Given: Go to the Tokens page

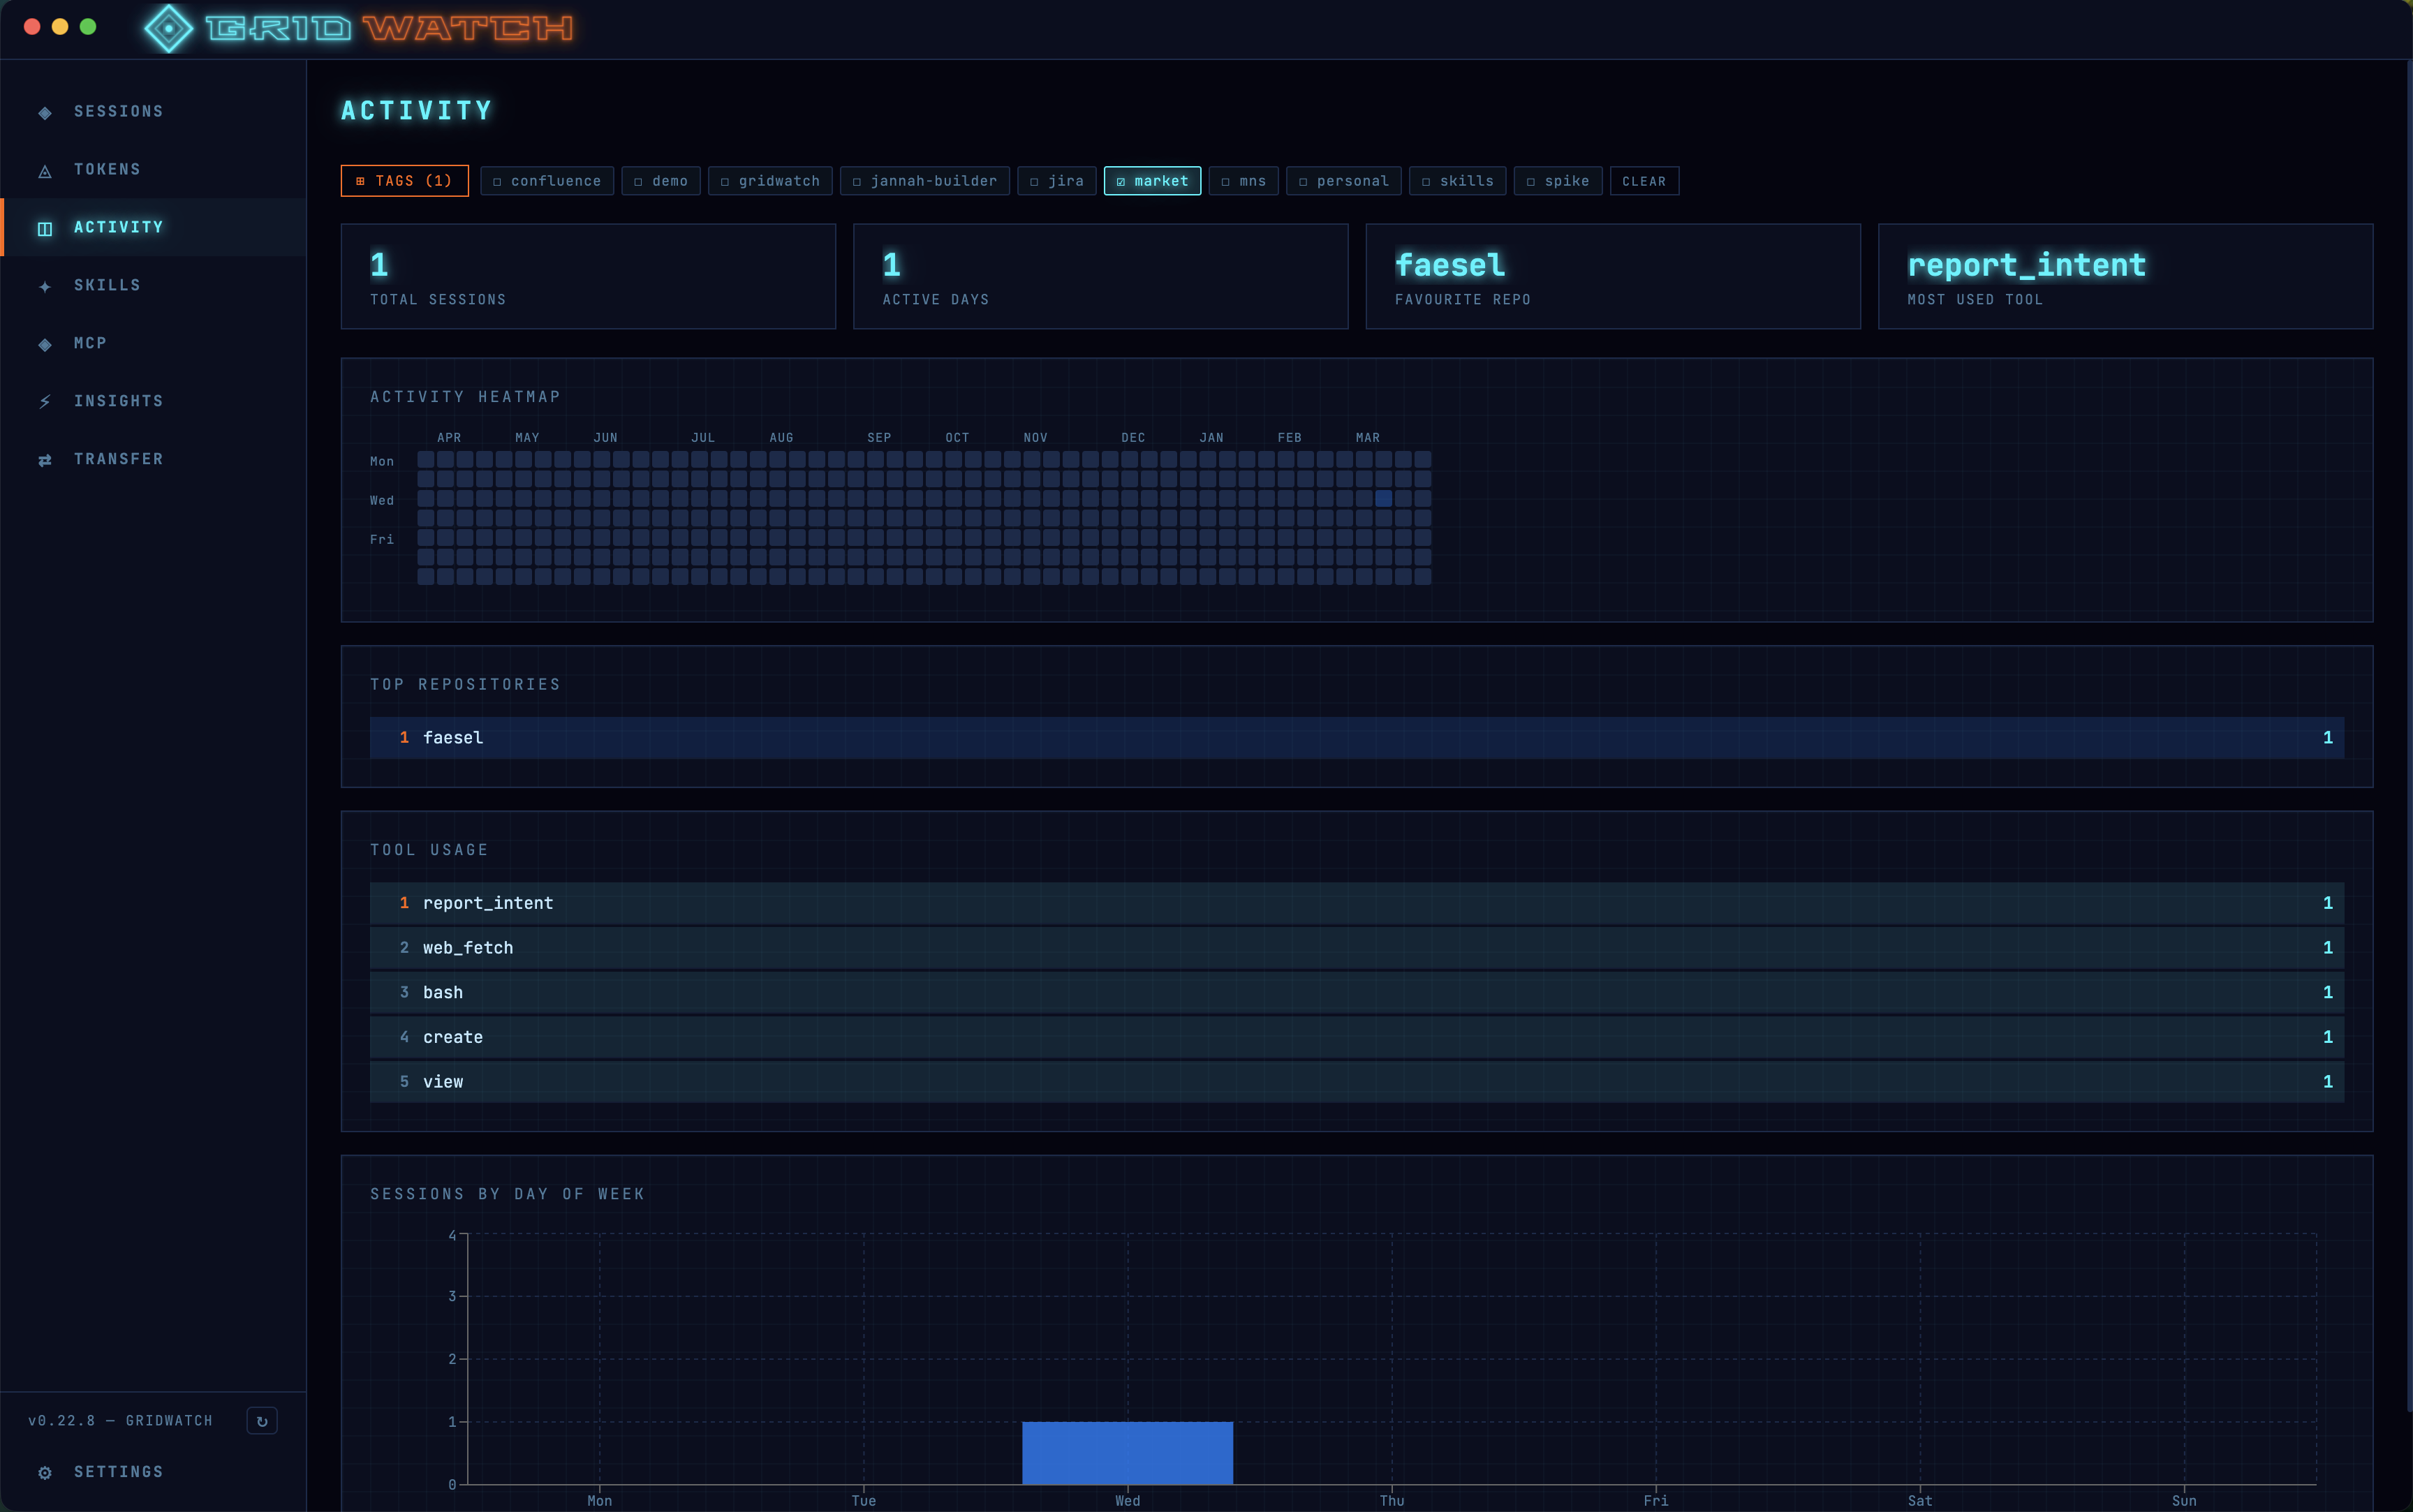Looking at the screenshot, I should pyautogui.click(x=107, y=170).
